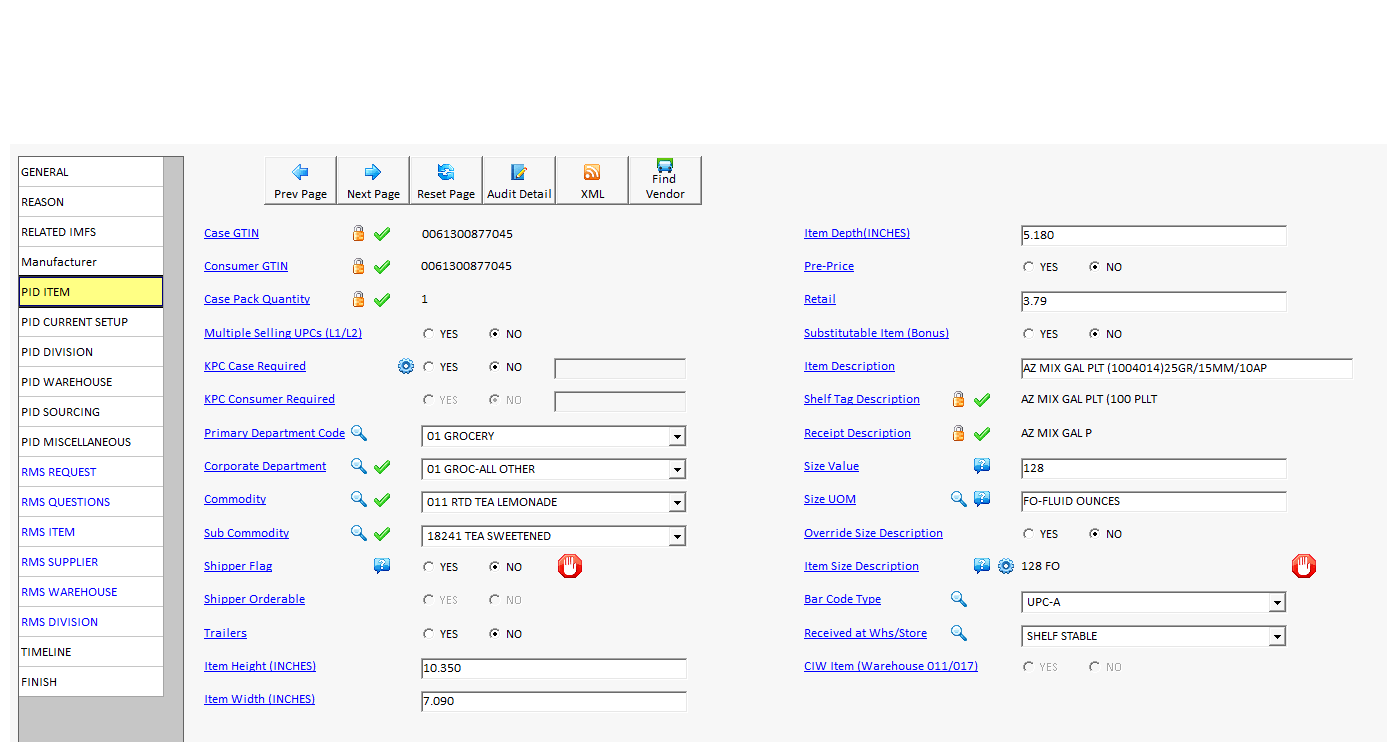Screen dimensions: 1387x742
Task: Click the search magnifier for Commodity
Action: tap(358, 499)
